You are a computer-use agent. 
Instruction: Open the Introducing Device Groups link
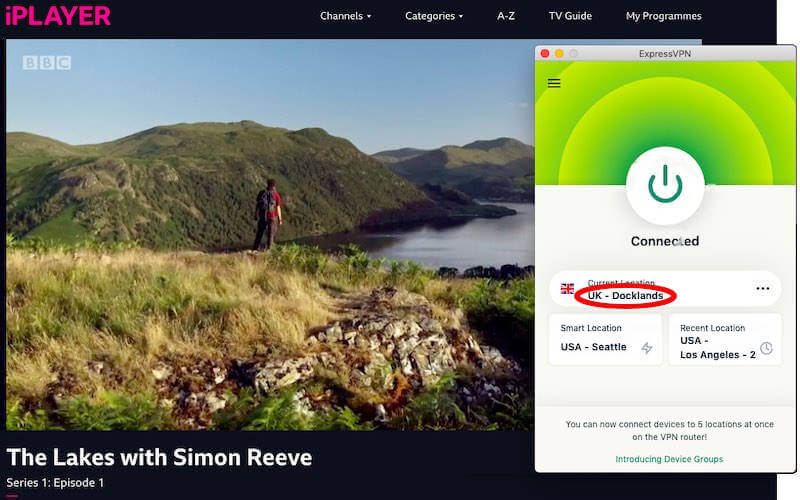pyautogui.click(x=669, y=459)
